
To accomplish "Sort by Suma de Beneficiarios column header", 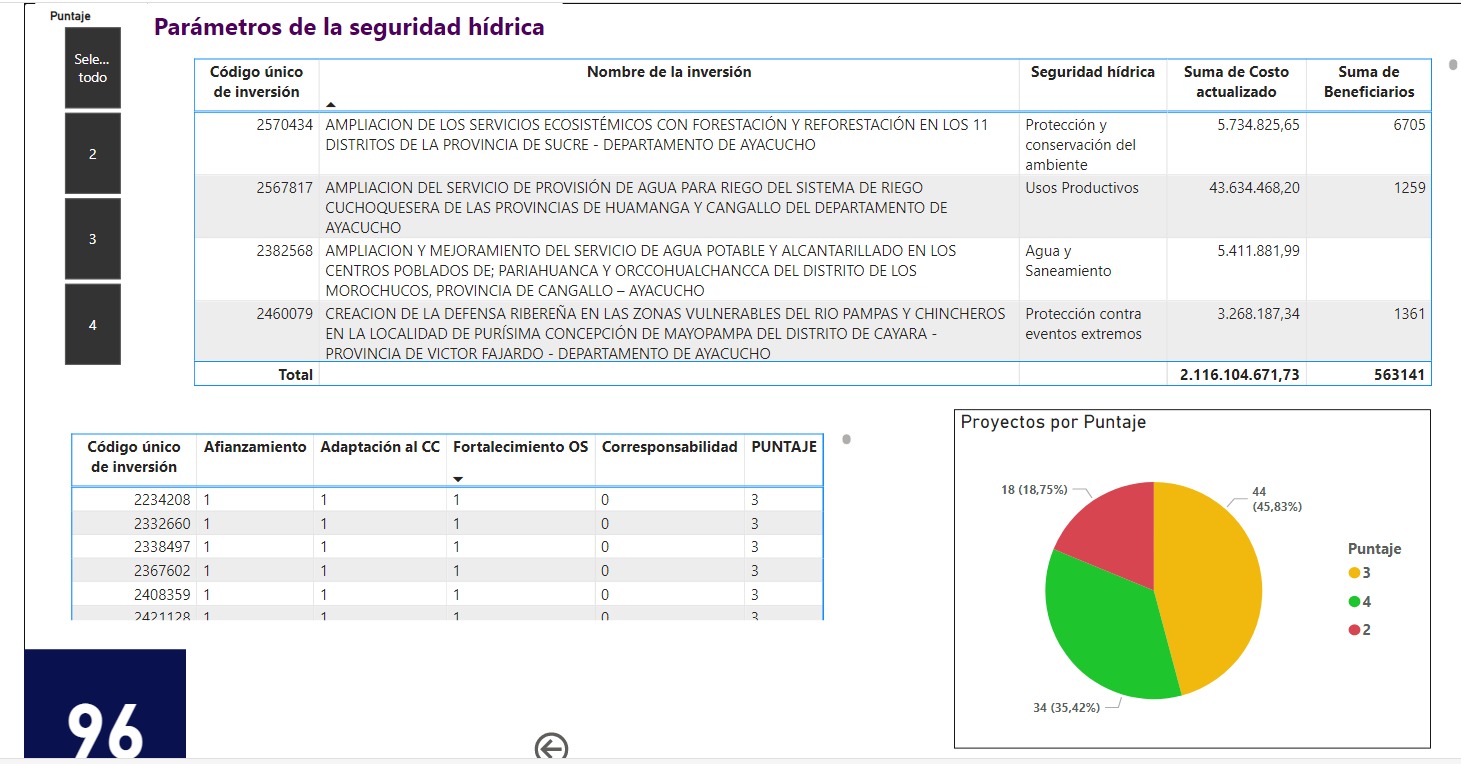I will tap(1369, 82).
